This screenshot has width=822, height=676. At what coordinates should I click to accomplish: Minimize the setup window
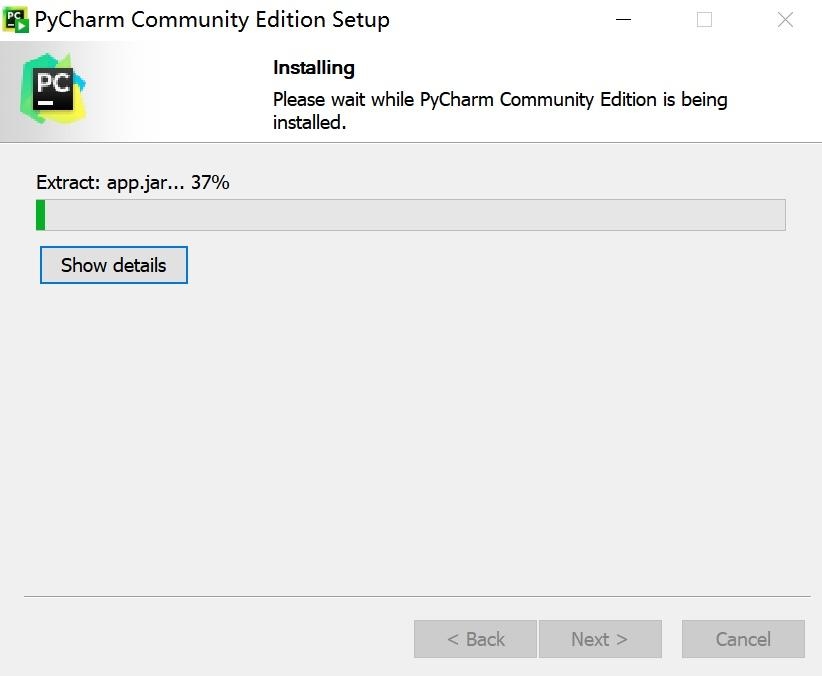(x=623, y=19)
